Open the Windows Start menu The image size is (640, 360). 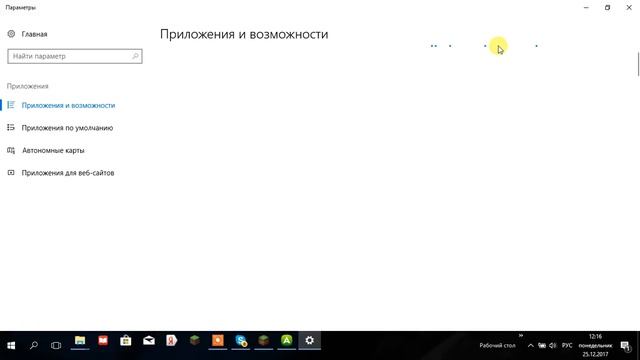pos(11,345)
